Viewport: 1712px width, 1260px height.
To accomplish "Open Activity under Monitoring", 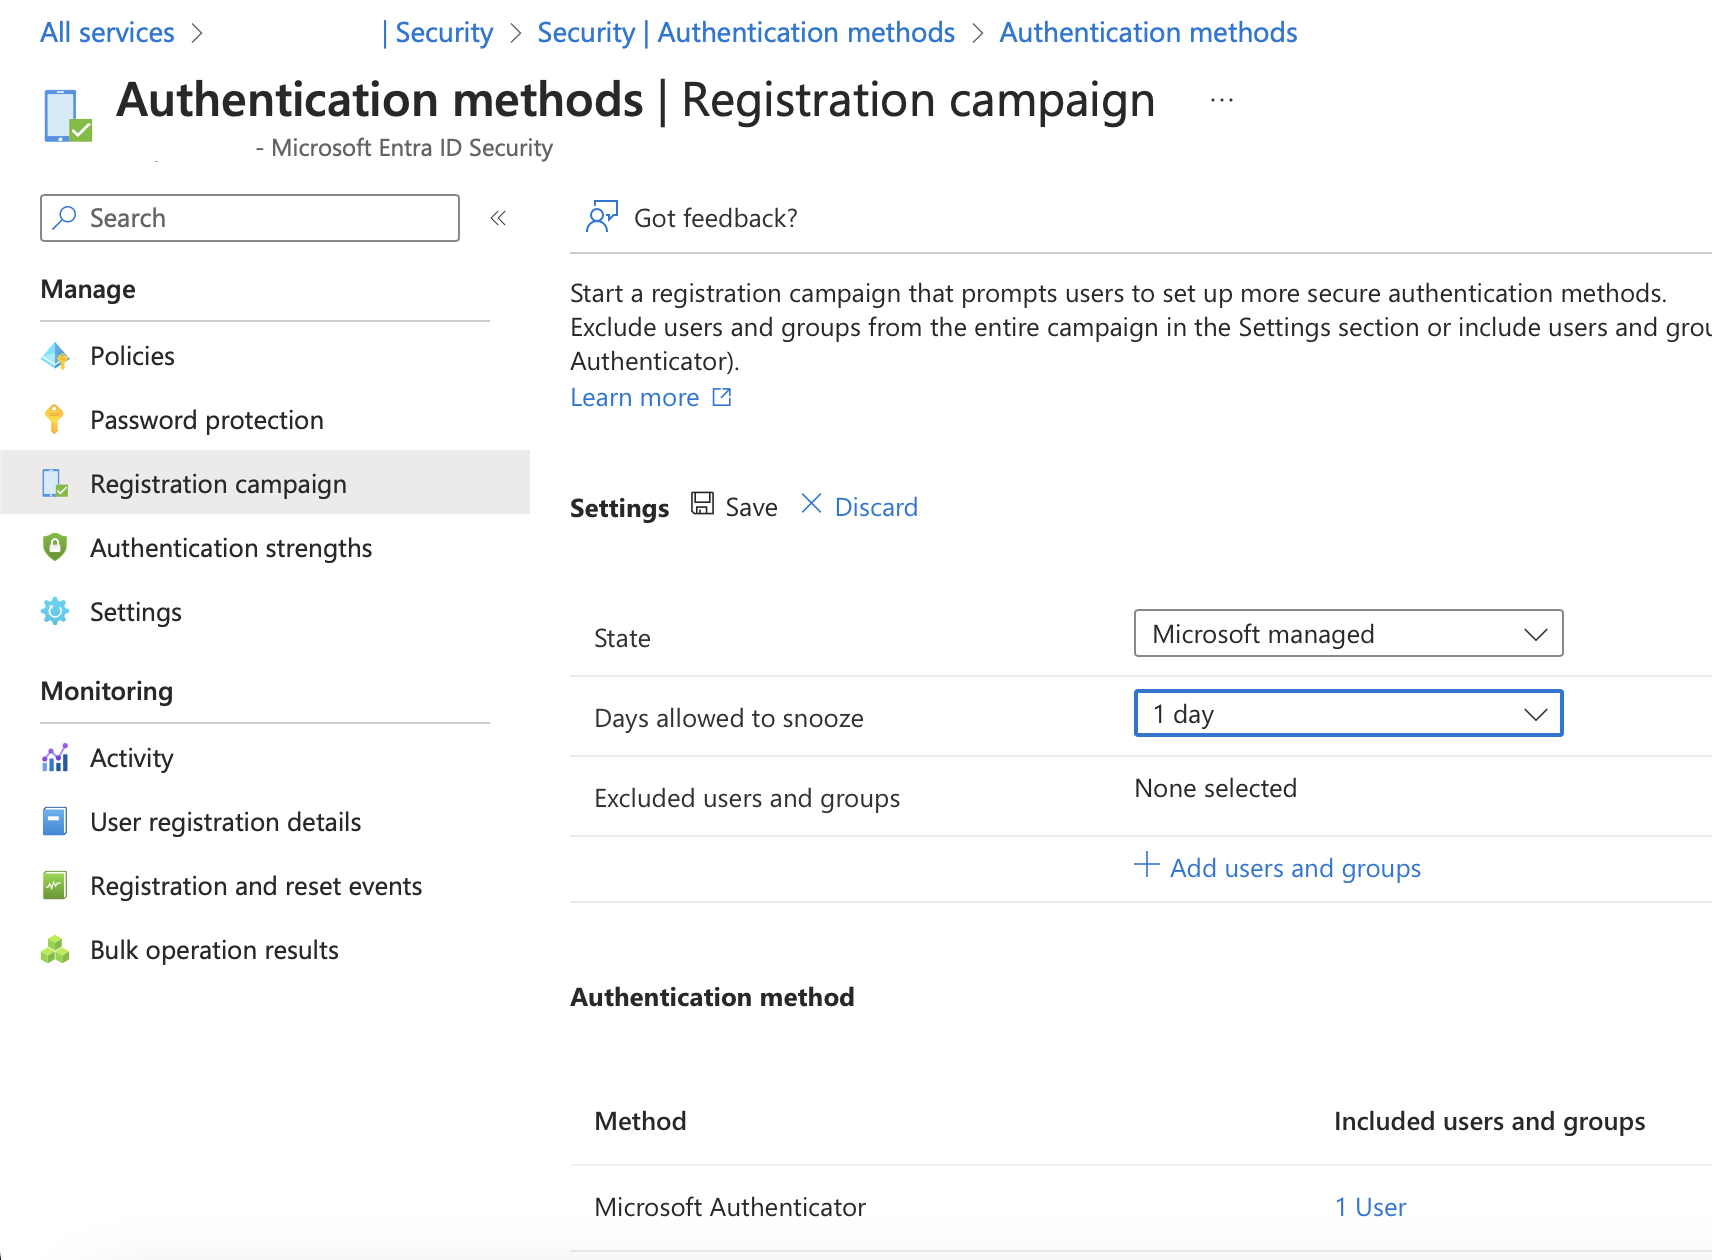I will click(265, 758).
